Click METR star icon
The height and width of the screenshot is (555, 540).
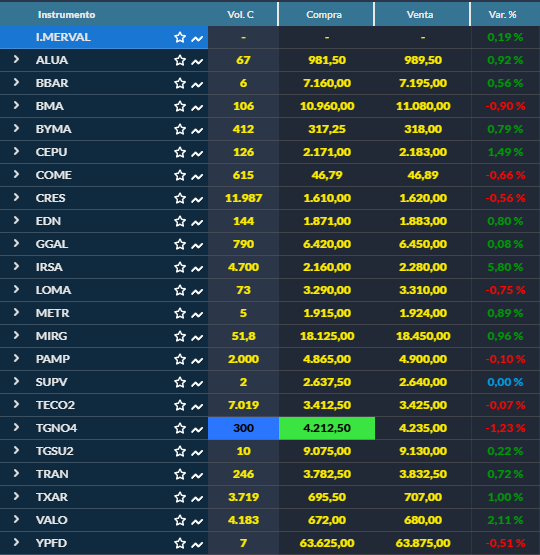(180, 314)
